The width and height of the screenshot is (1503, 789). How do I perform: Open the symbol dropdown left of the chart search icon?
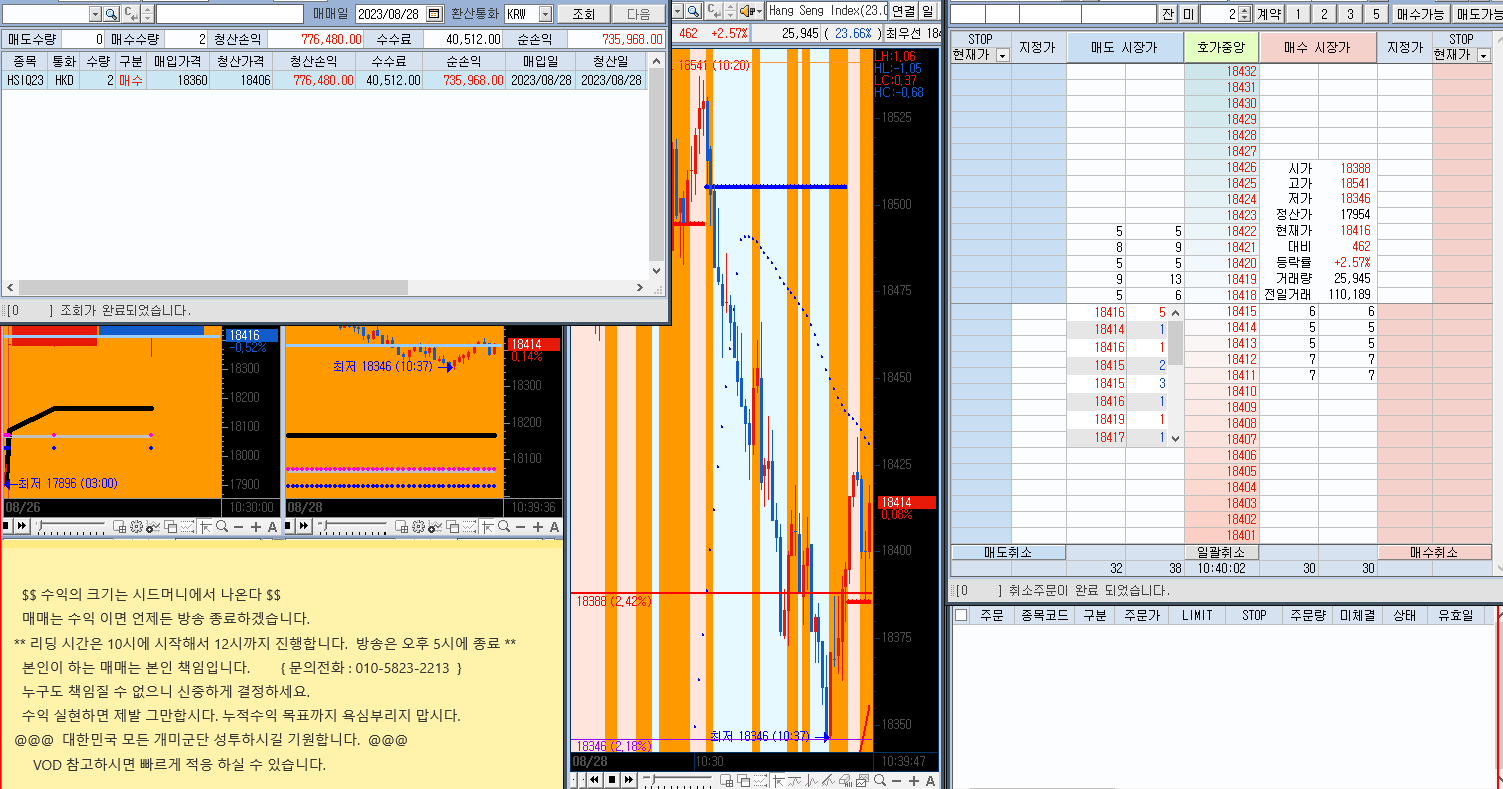click(678, 10)
